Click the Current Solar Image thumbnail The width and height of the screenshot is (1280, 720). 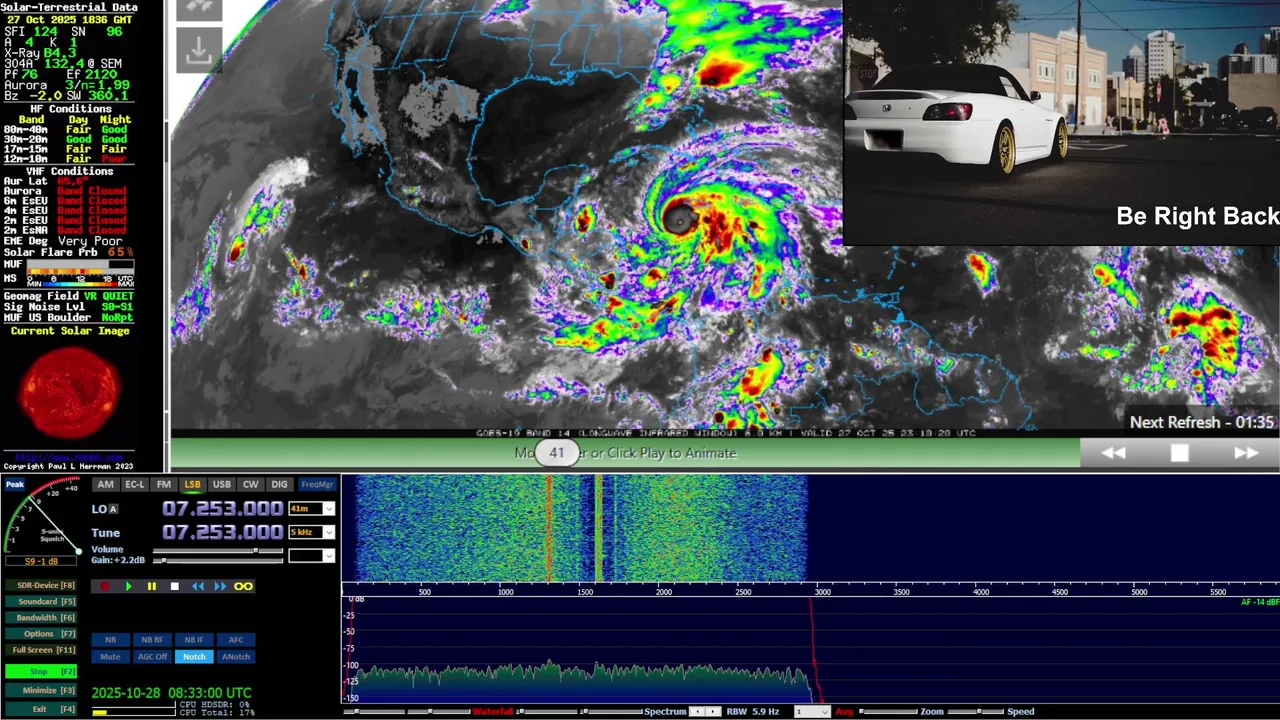click(70, 392)
